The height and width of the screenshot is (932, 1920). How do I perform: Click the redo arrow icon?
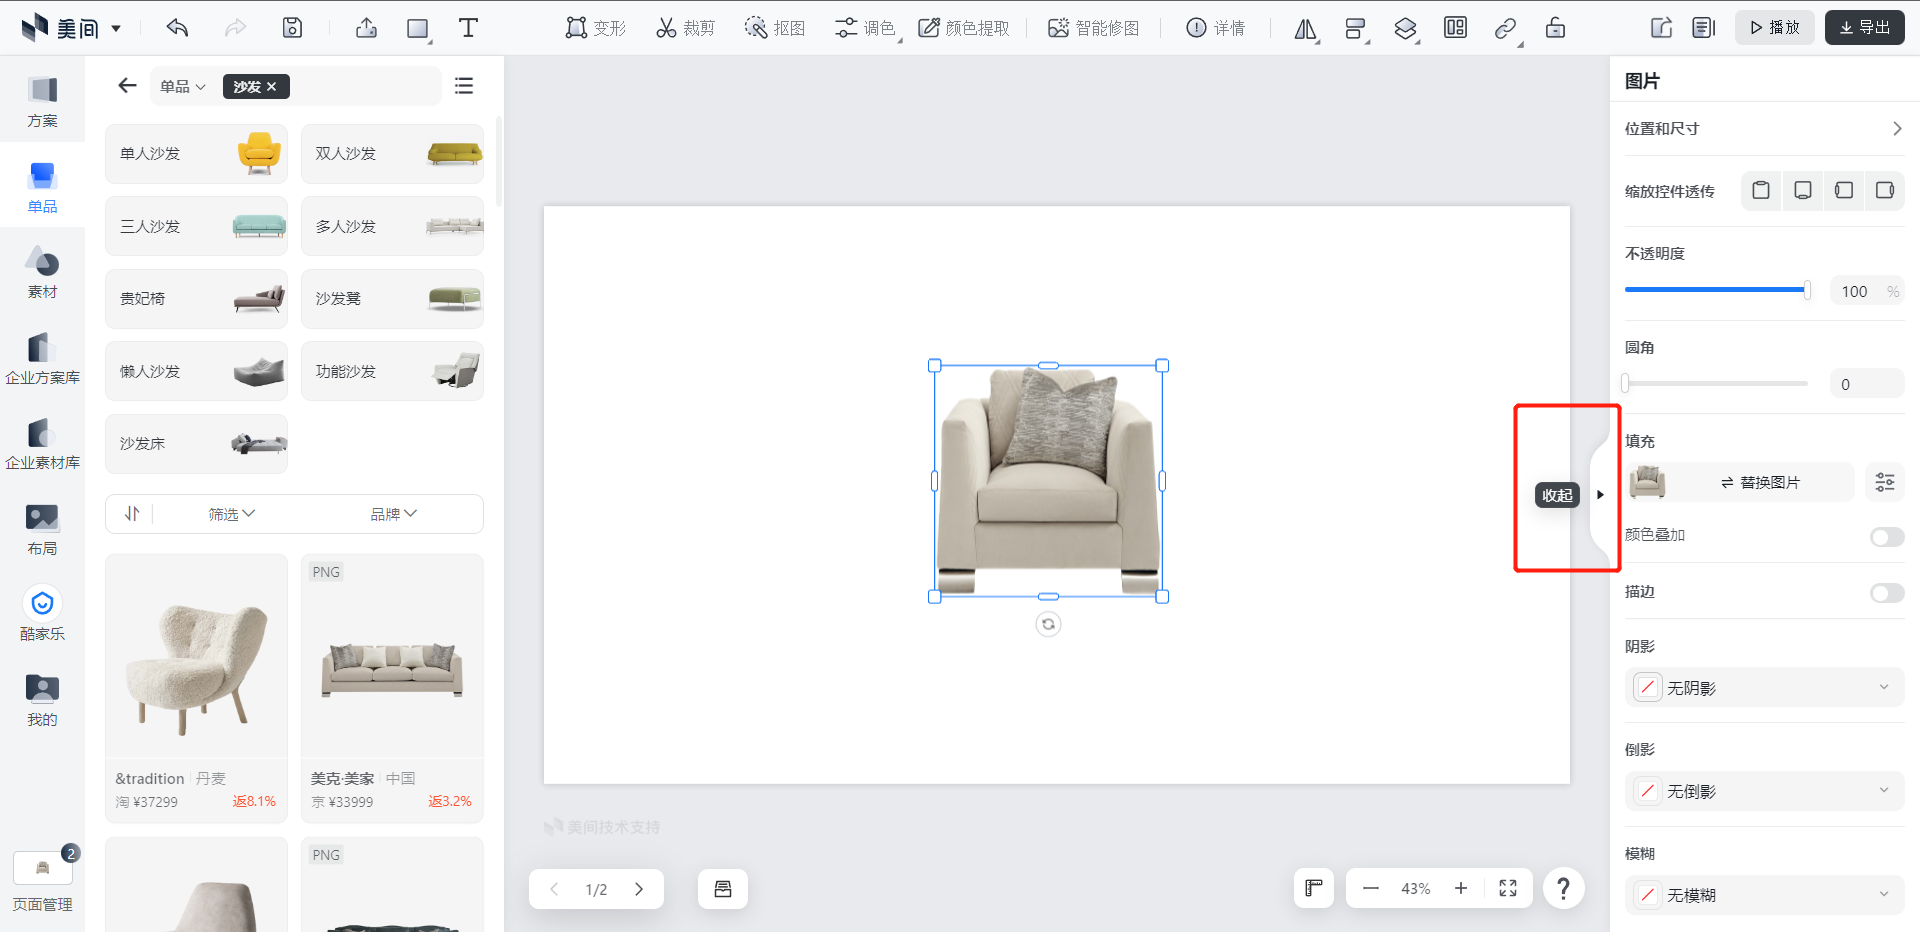[235, 28]
